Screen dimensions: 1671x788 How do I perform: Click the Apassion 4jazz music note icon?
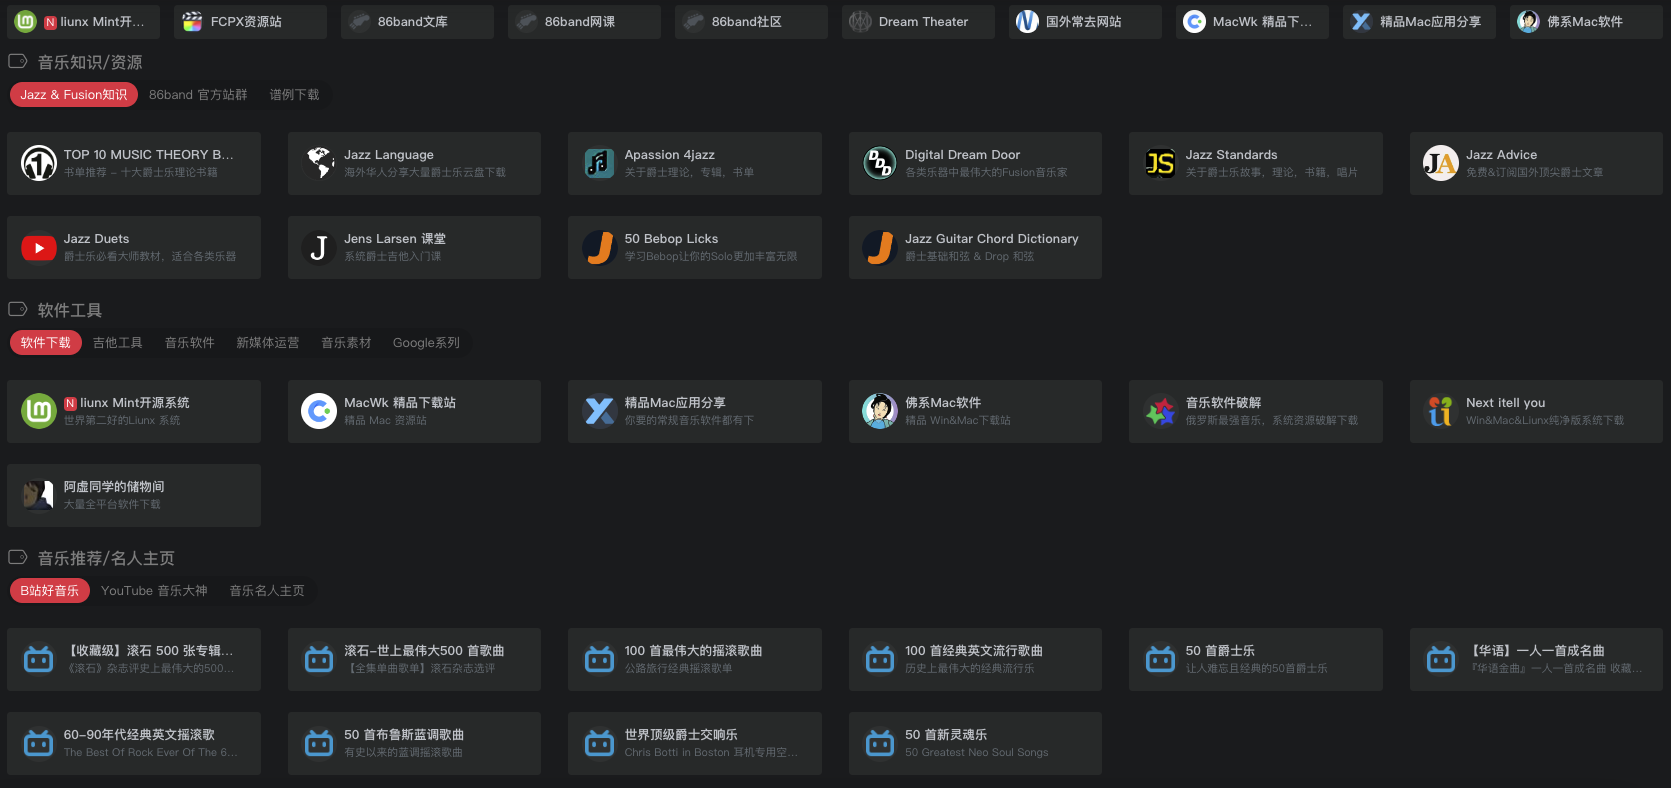[600, 163]
